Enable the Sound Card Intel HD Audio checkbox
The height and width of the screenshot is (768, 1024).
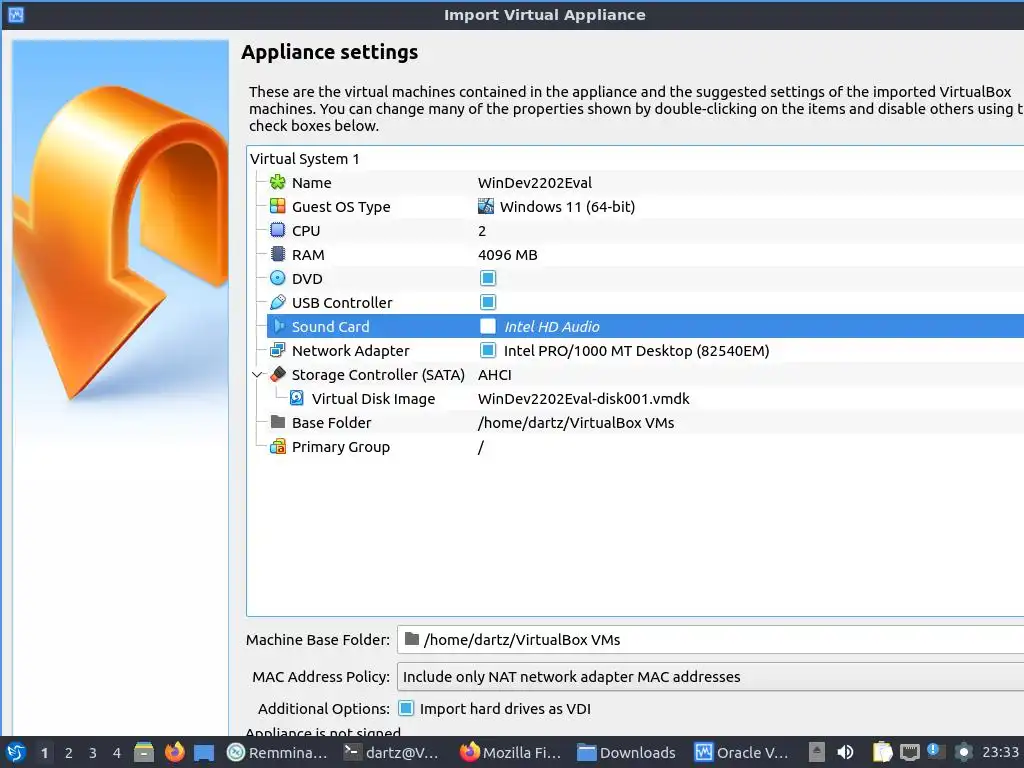tap(488, 326)
